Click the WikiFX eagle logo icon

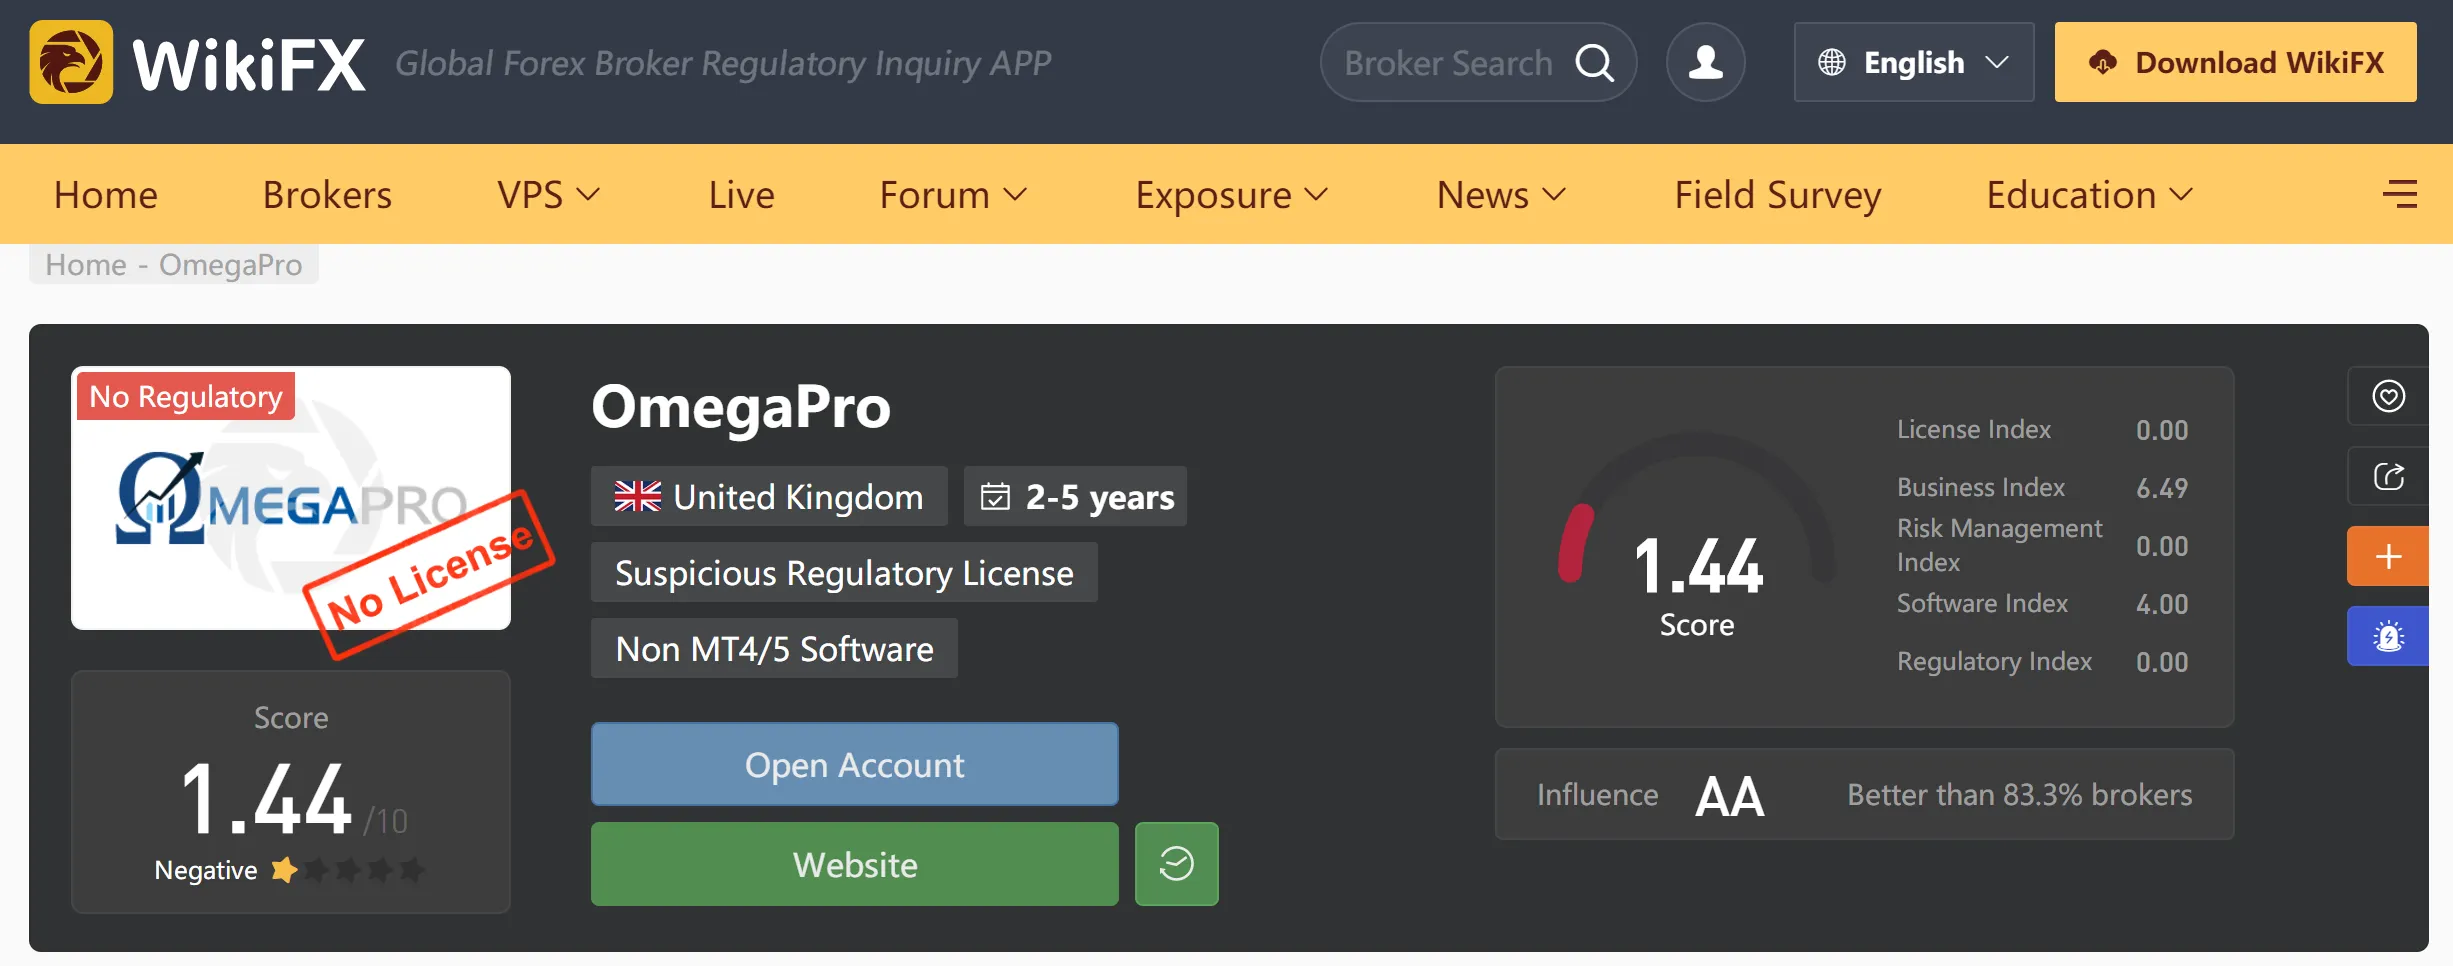(x=71, y=62)
